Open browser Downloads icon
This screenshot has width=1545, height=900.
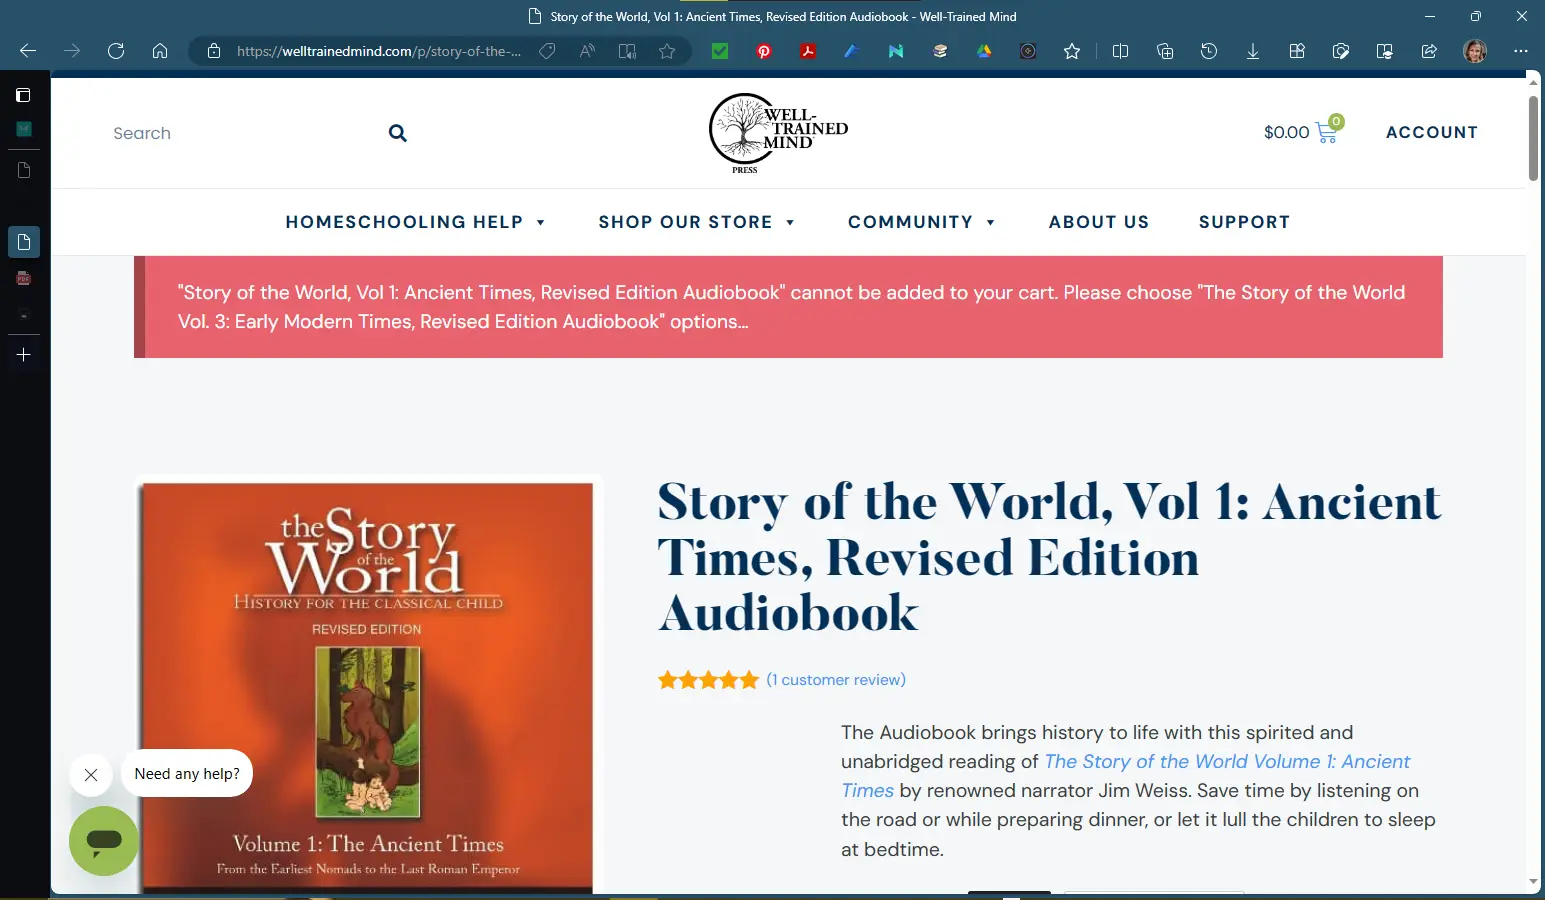point(1252,51)
